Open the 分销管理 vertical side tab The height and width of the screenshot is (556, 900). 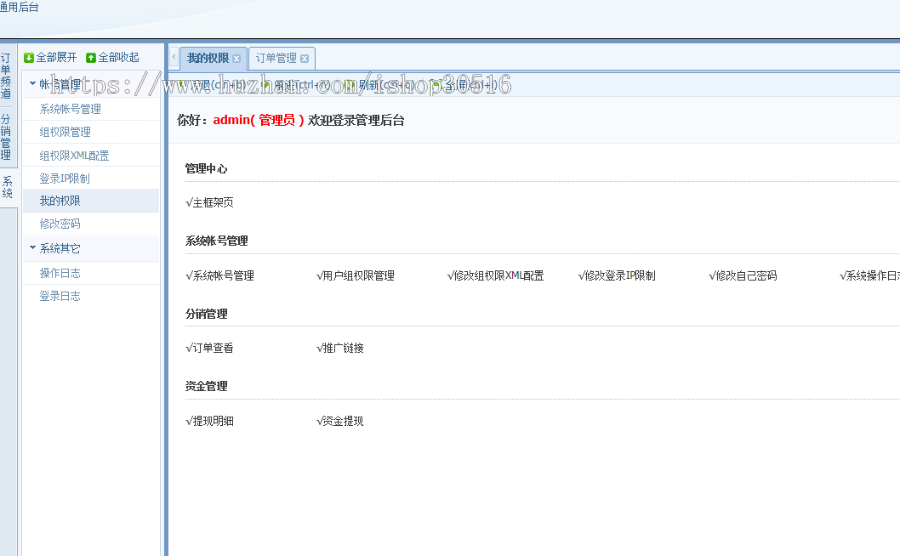[6, 137]
